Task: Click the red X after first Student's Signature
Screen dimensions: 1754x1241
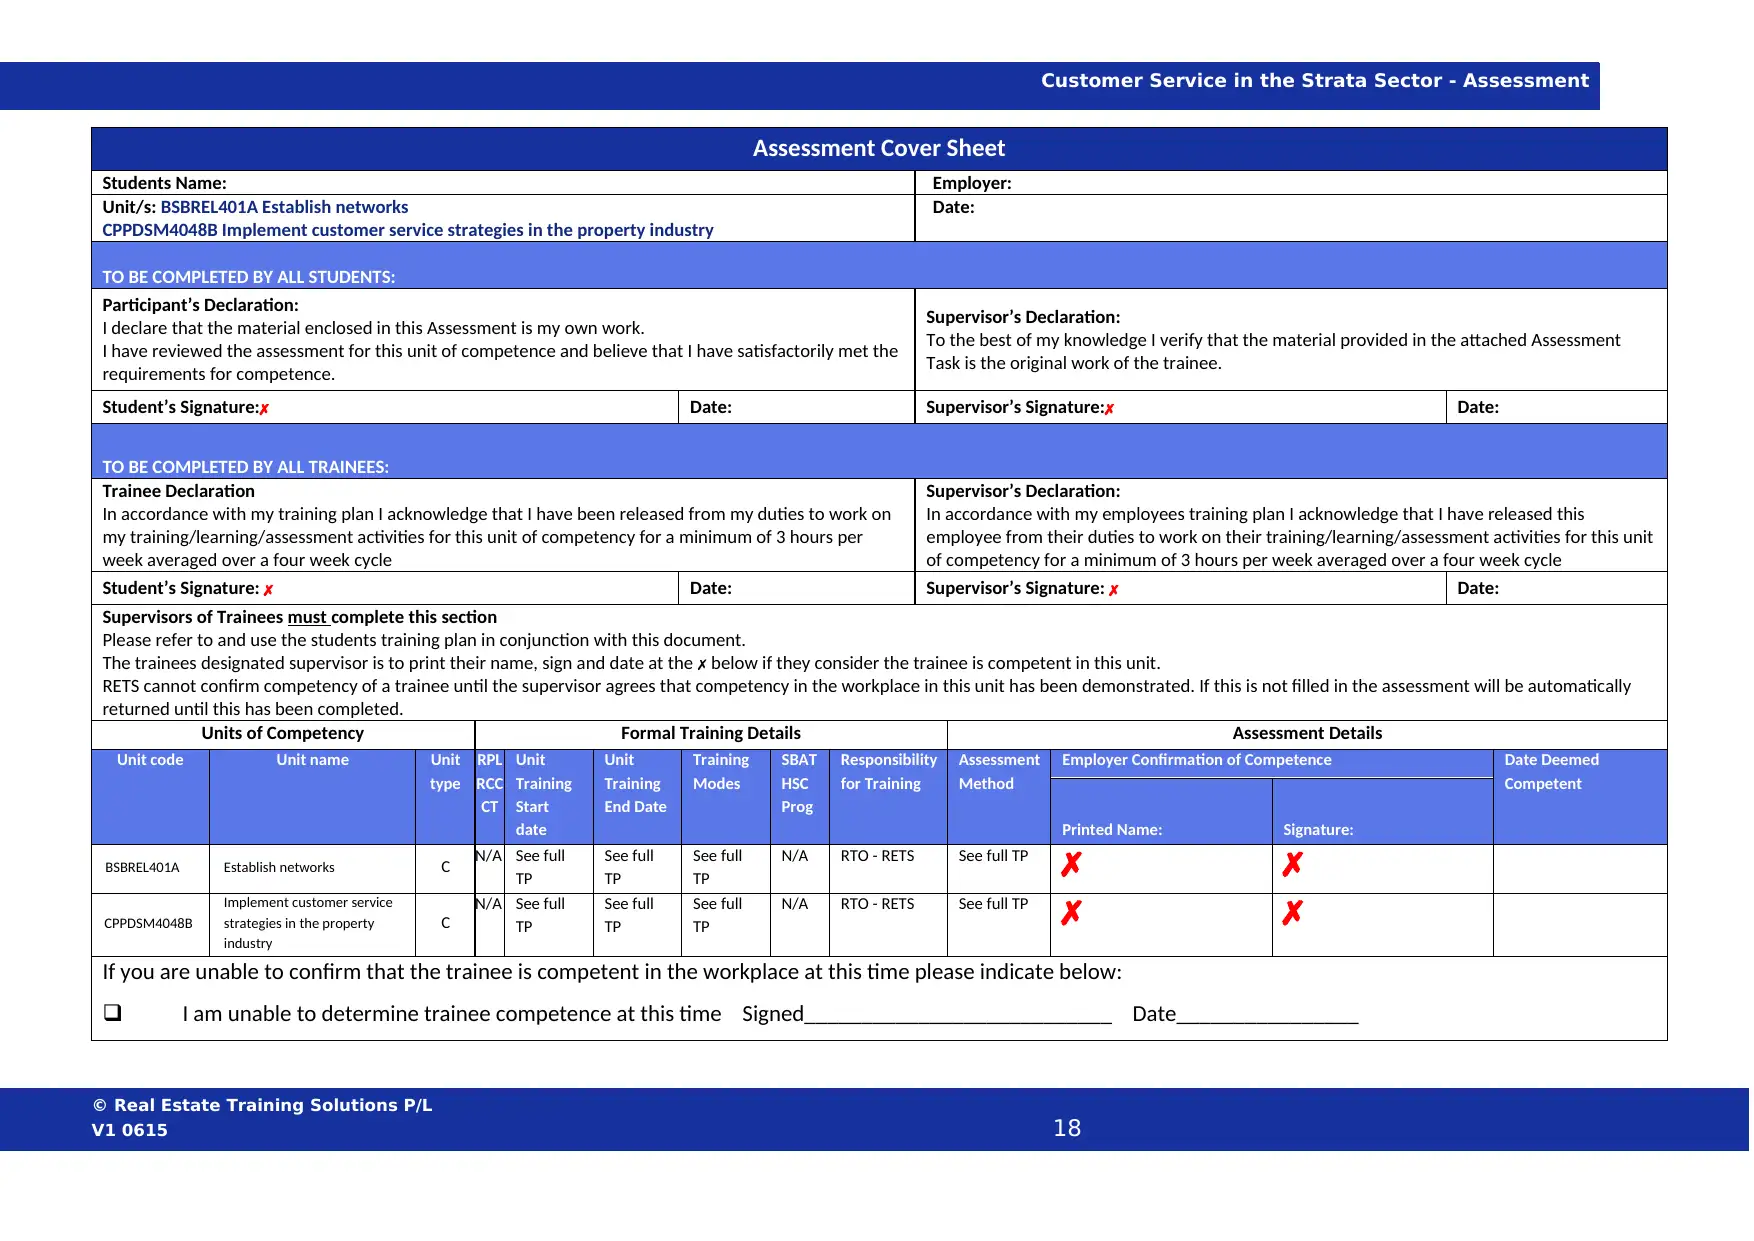Action: click(264, 409)
